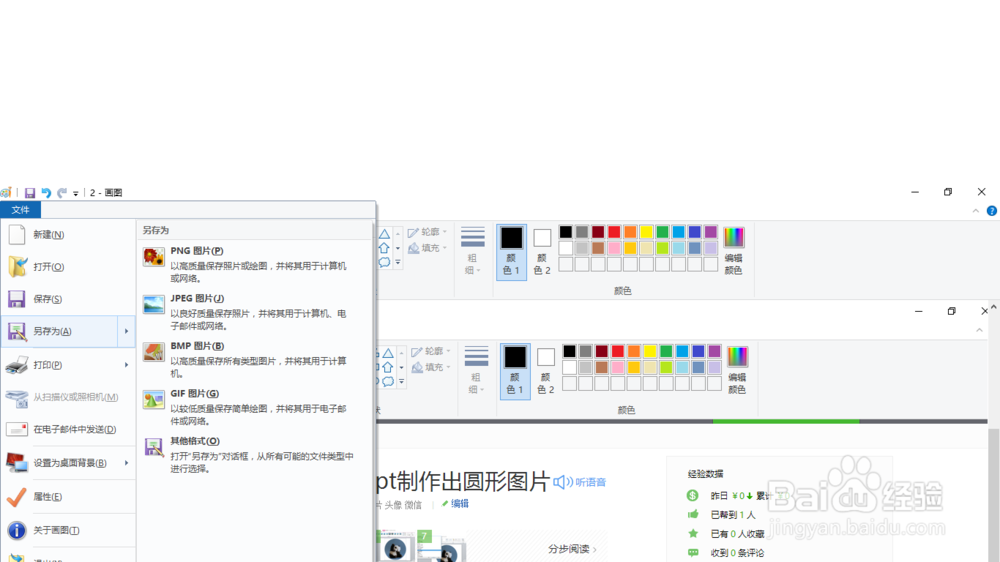This screenshot has width=1000, height=562.
Task: Open 粗细 line size dropdown in upper window
Action: [473, 251]
